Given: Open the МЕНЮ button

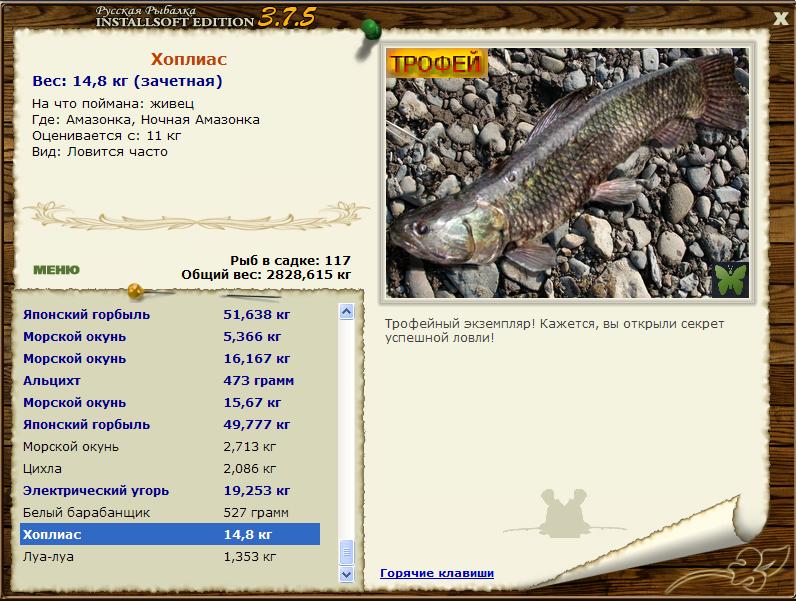Looking at the screenshot, I should tap(56, 270).
